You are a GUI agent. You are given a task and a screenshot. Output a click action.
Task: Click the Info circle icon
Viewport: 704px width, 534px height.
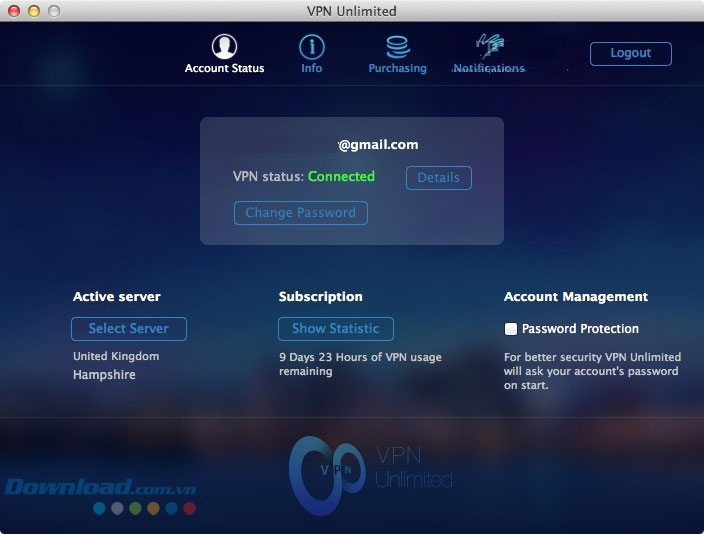pyautogui.click(x=312, y=46)
